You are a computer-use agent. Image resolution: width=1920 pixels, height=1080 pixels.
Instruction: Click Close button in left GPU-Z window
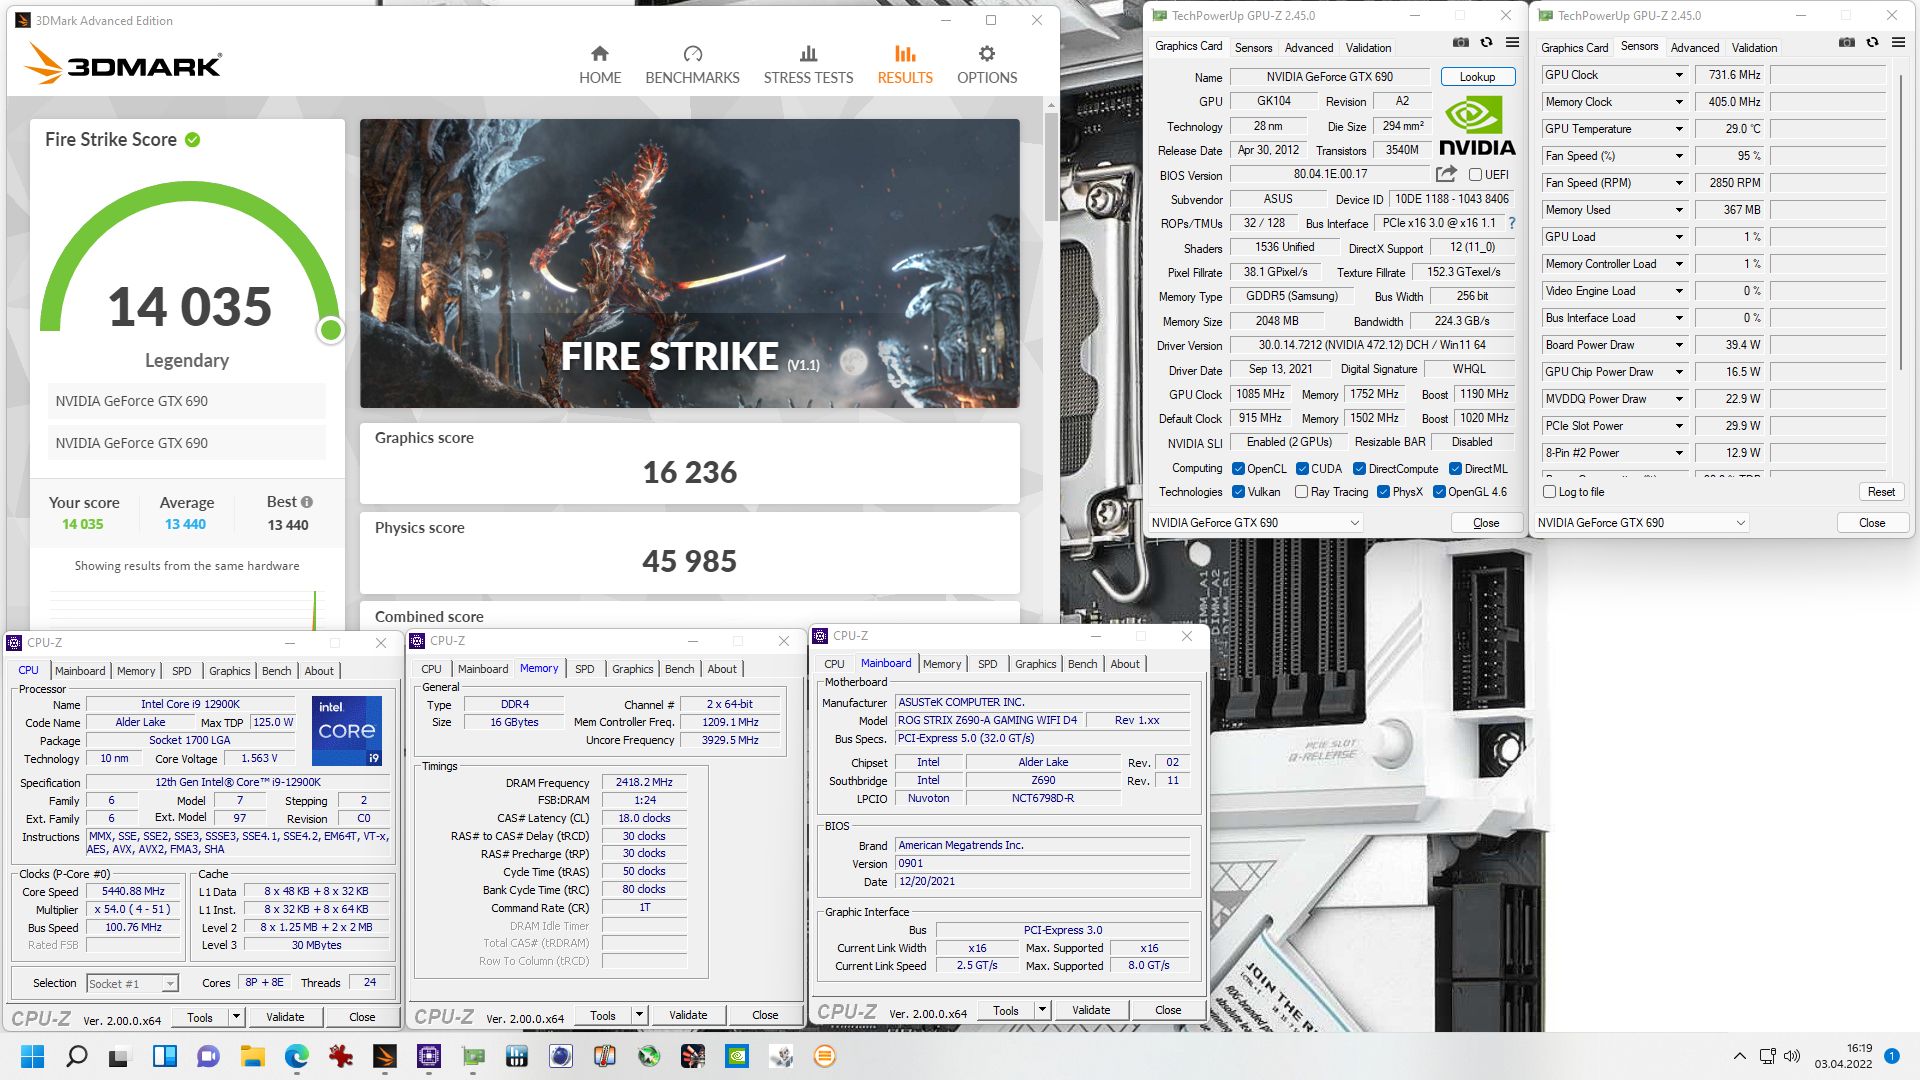click(1486, 523)
